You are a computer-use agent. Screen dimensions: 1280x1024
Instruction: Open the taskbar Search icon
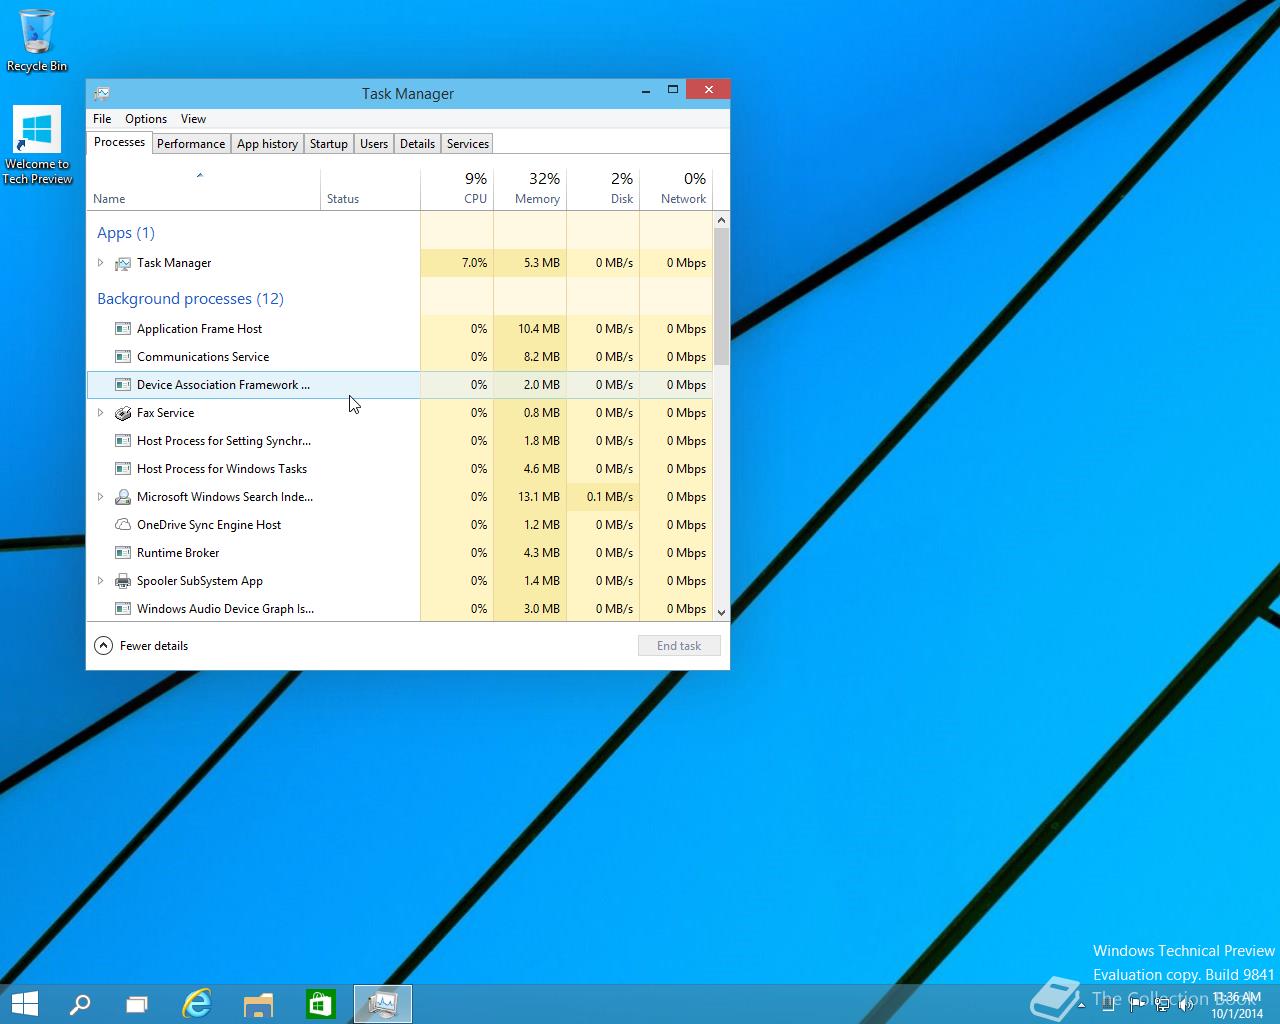click(79, 1004)
